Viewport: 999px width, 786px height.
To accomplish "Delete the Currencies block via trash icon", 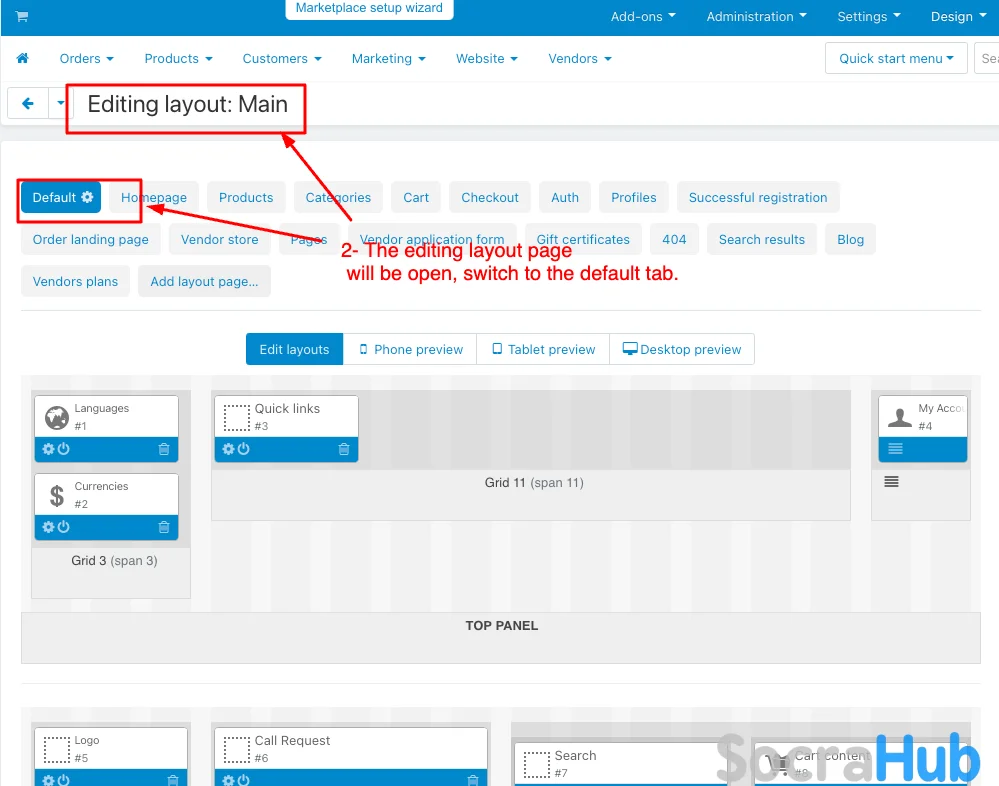I will tap(164, 527).
